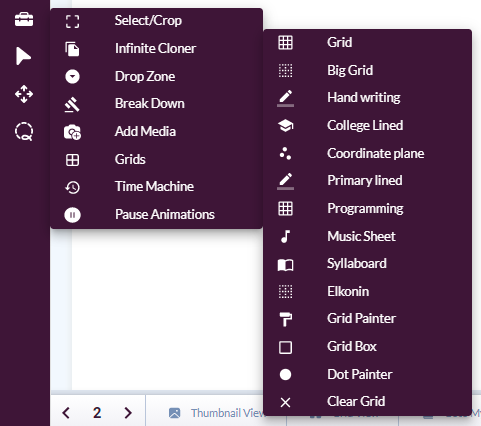The width and height of the screenshot is (481, 426).
Task: Go to the next page arrow
Action: [x=128, y=413]
